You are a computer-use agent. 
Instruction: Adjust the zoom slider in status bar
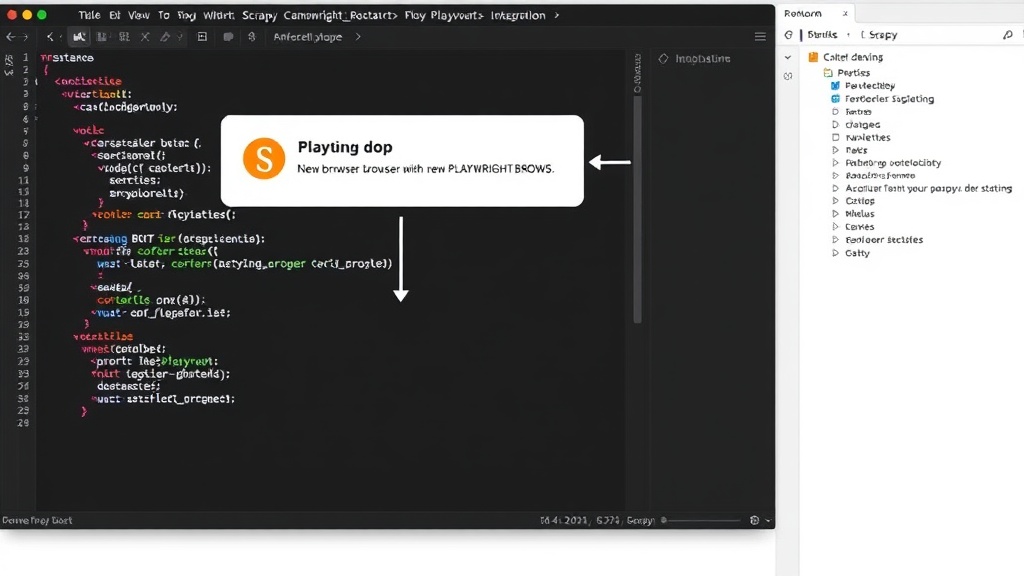point(701,520)
